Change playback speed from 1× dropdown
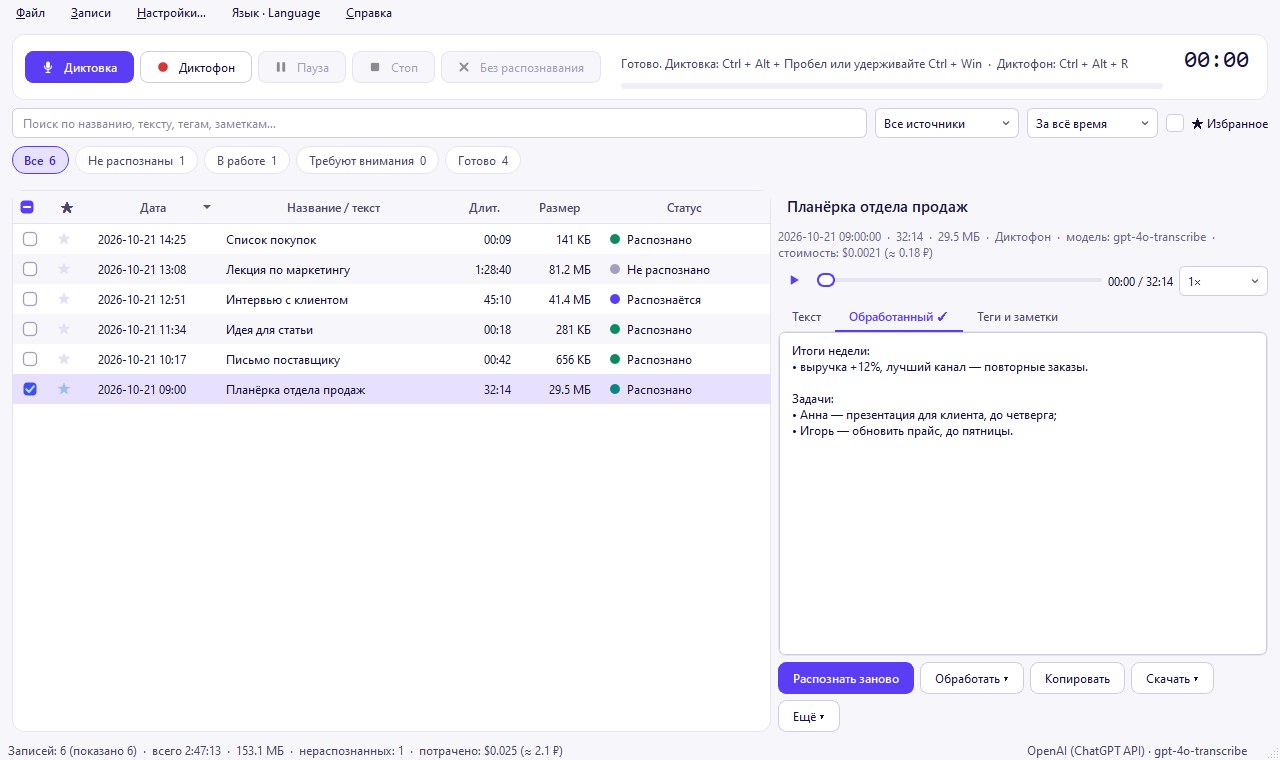This screenshot has width=1280, height=760. pyautogui.click(x=1224, y=281)
